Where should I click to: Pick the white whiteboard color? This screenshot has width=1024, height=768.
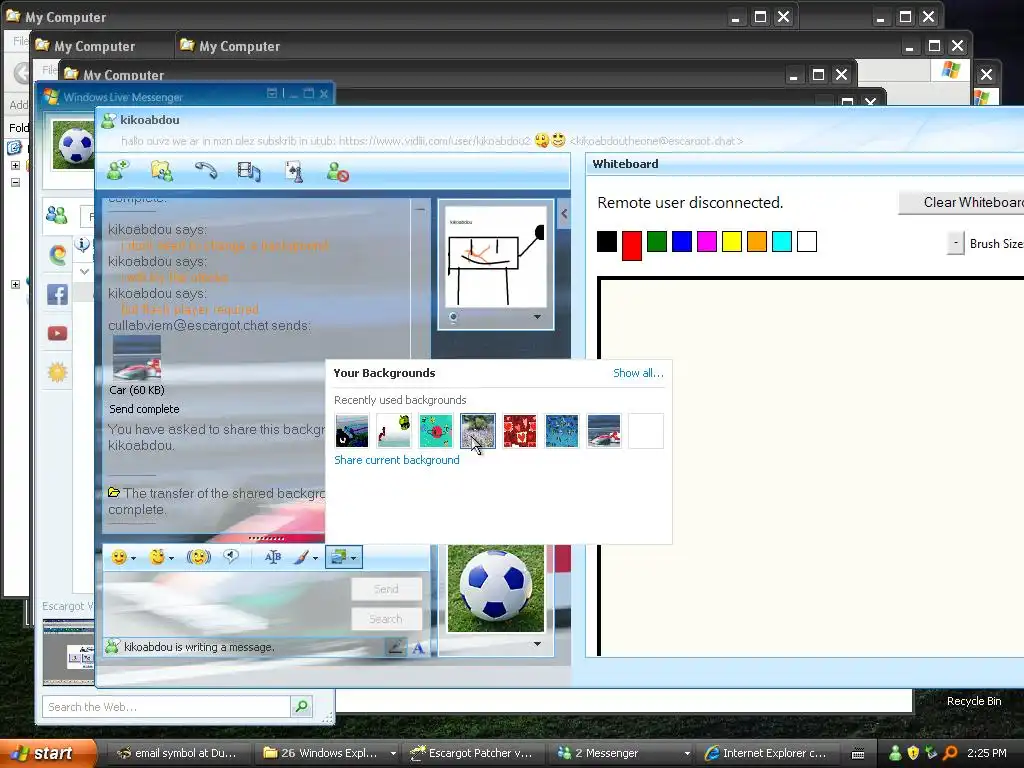point(807,242)
